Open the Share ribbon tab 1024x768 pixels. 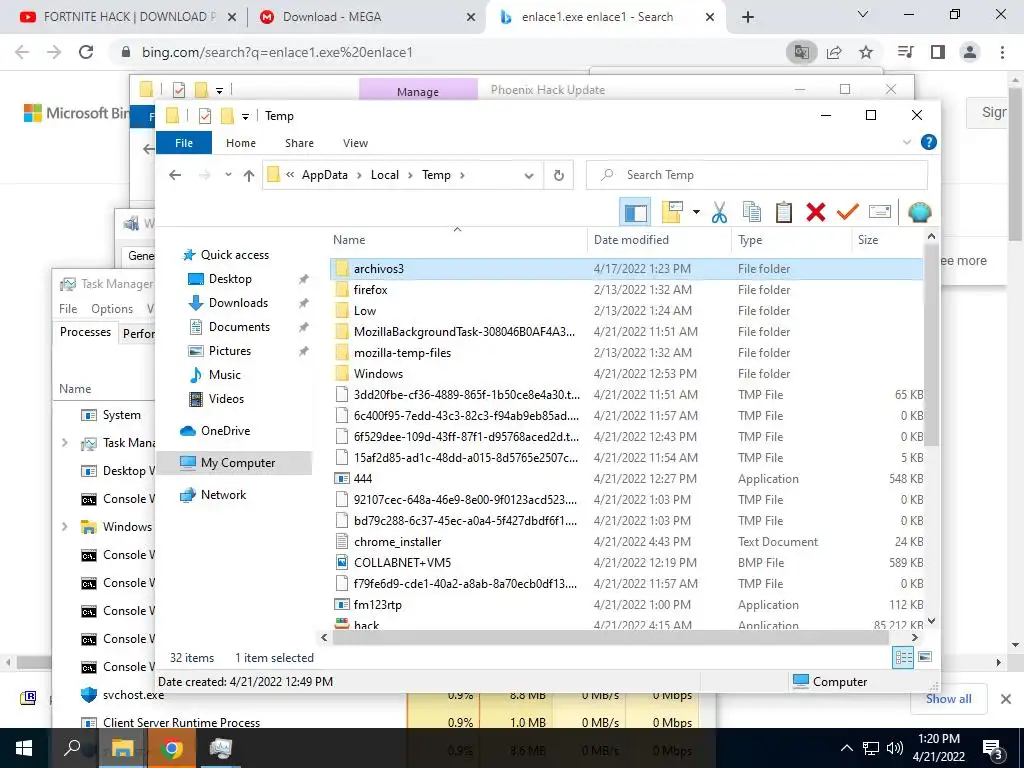point(299,143)
